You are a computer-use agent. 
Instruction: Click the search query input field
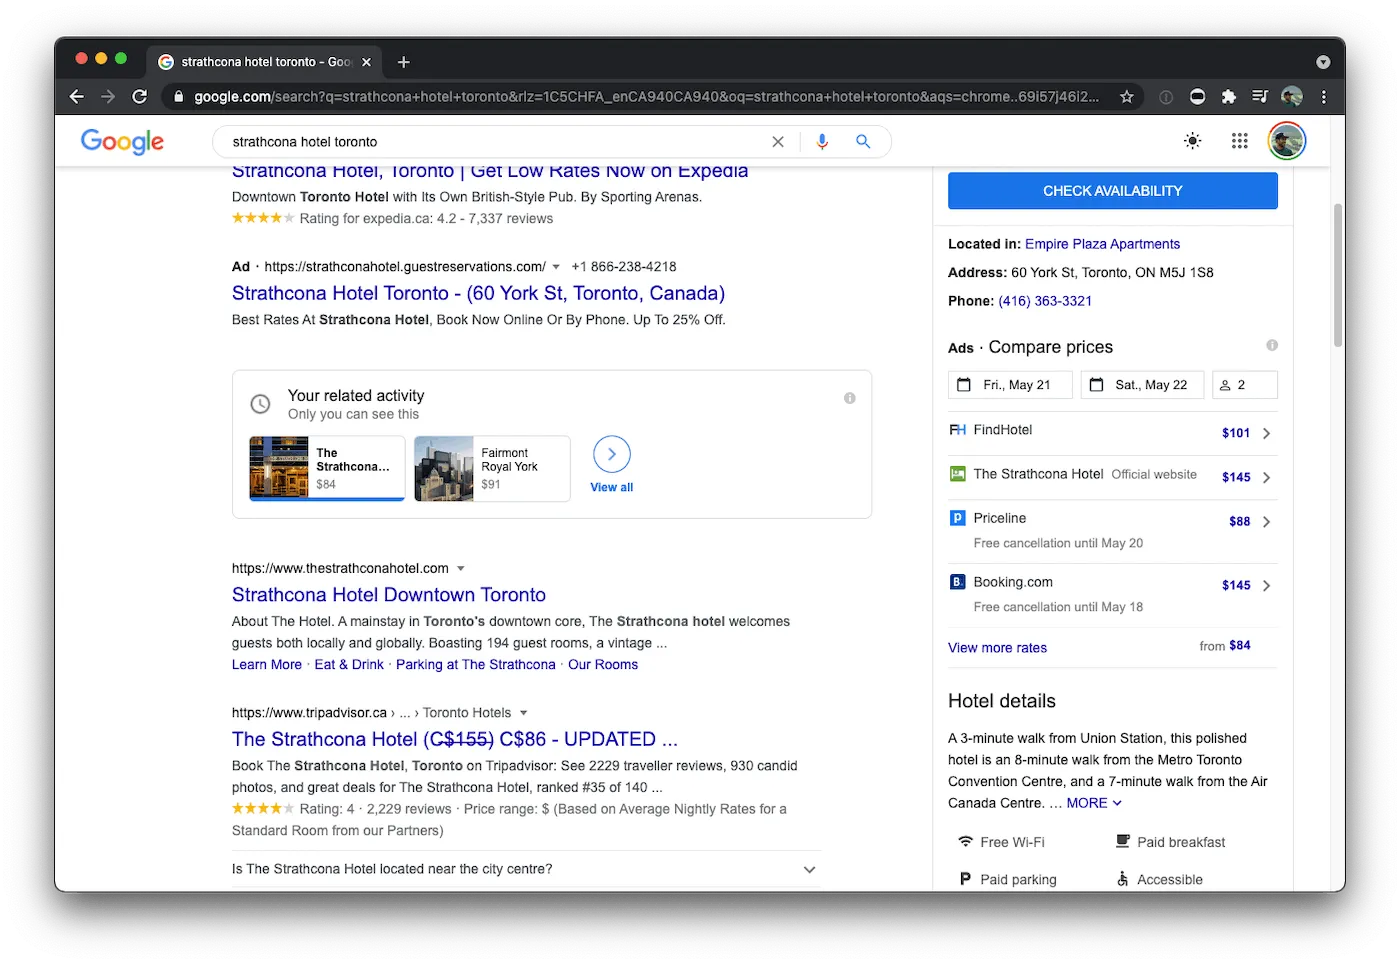495,142
